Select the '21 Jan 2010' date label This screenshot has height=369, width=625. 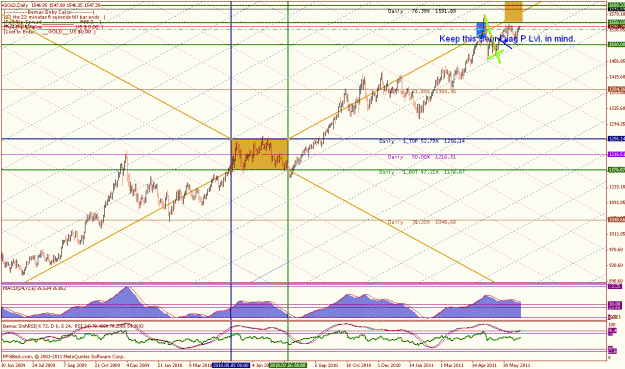tap(170, 365)
